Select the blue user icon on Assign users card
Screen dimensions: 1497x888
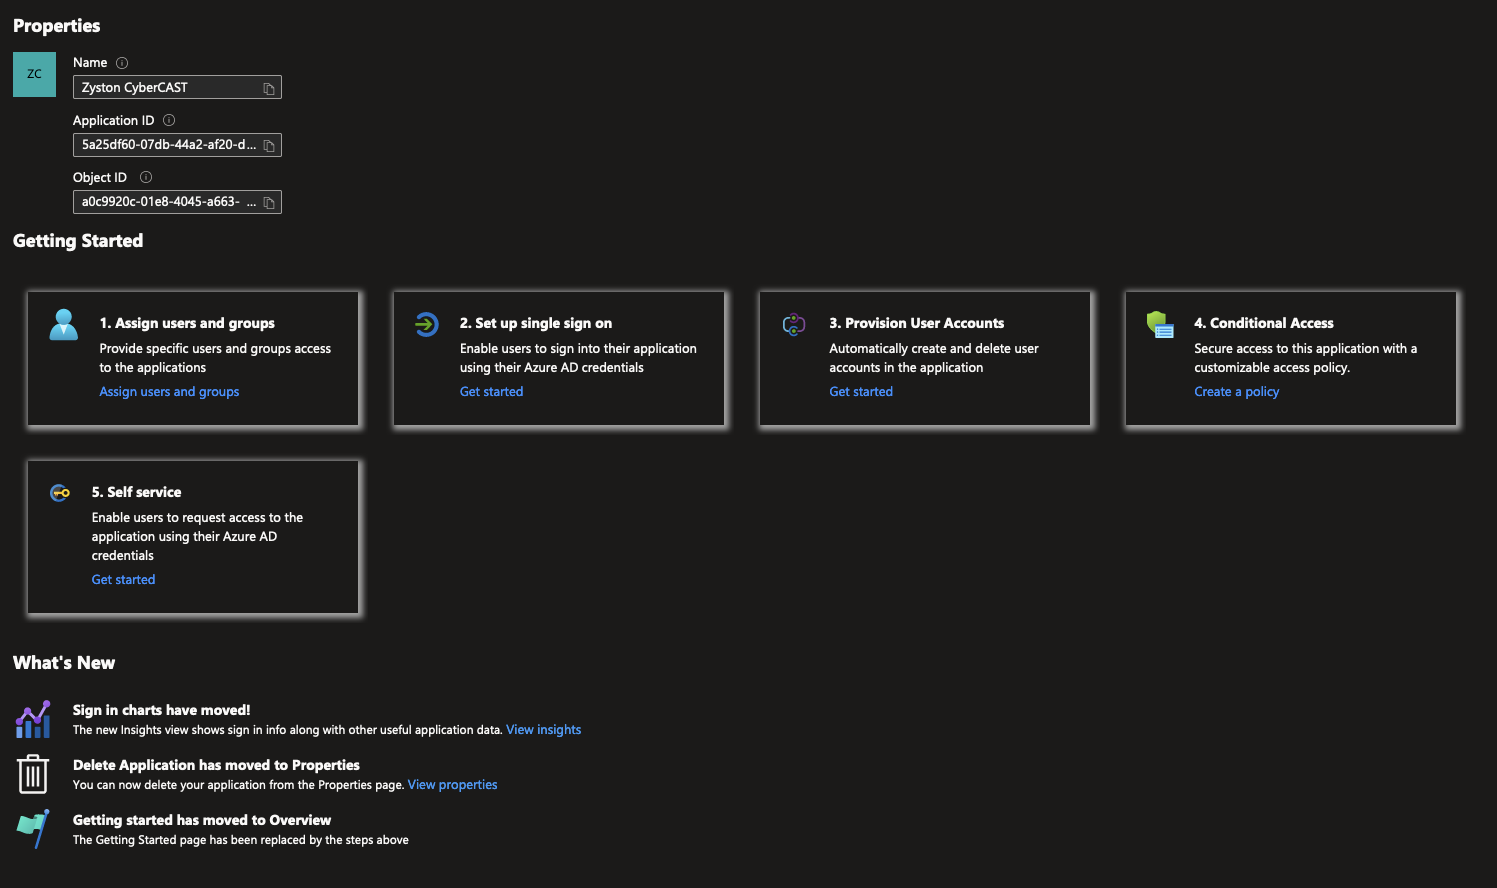pyautogui.click(x=63, y=324)
